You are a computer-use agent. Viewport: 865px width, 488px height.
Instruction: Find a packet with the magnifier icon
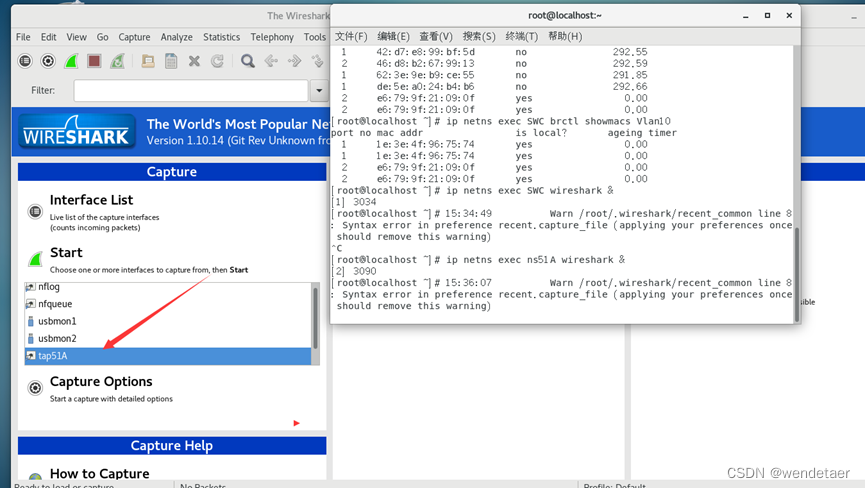pos(248,61)
